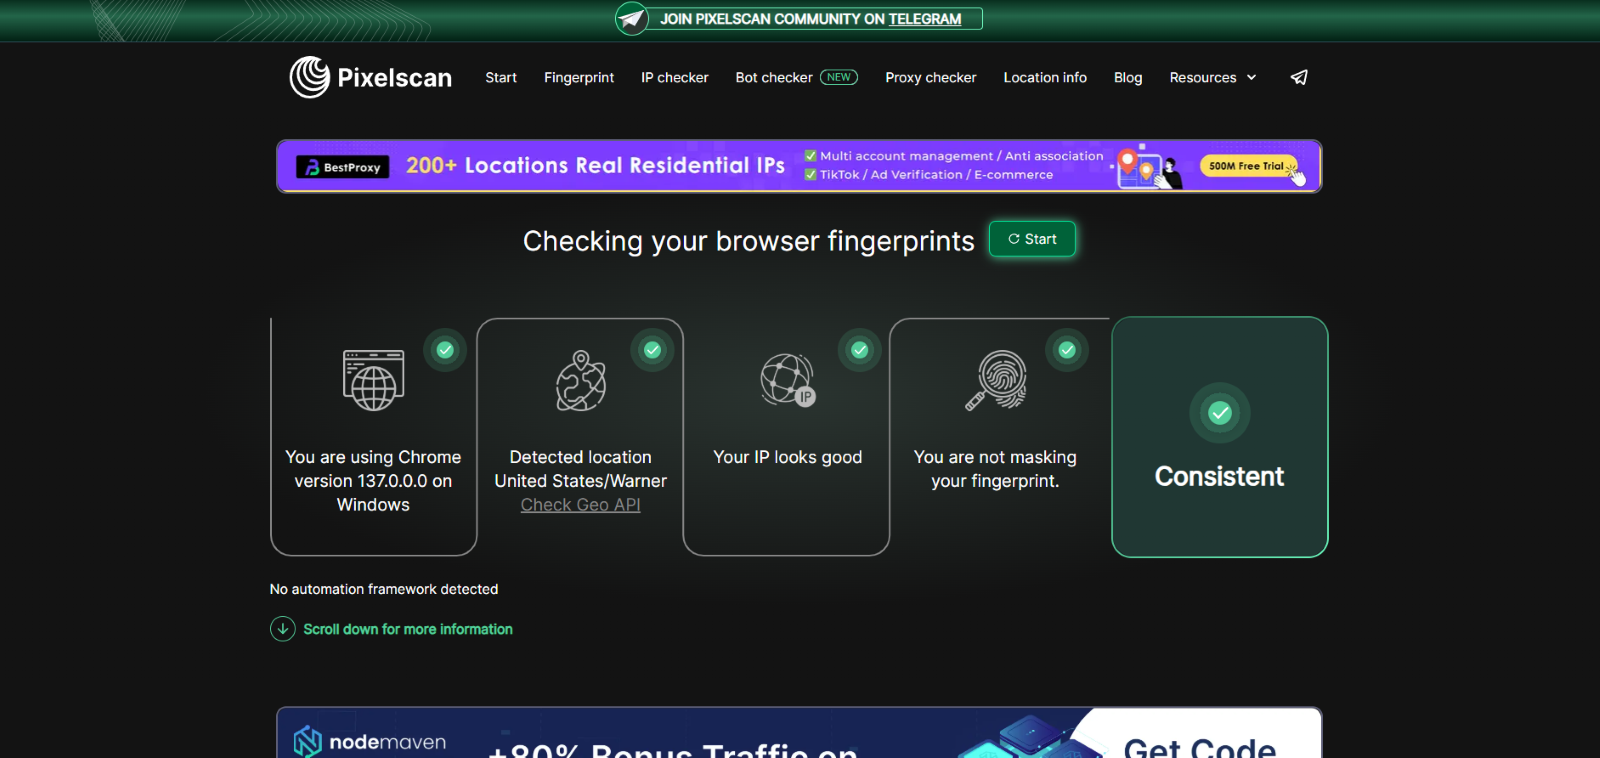Image resolution: width=1600 pixels, height=758 pixels.
Task: Click the green checkmark in Consistent panel
Action: coord(1219,413)
